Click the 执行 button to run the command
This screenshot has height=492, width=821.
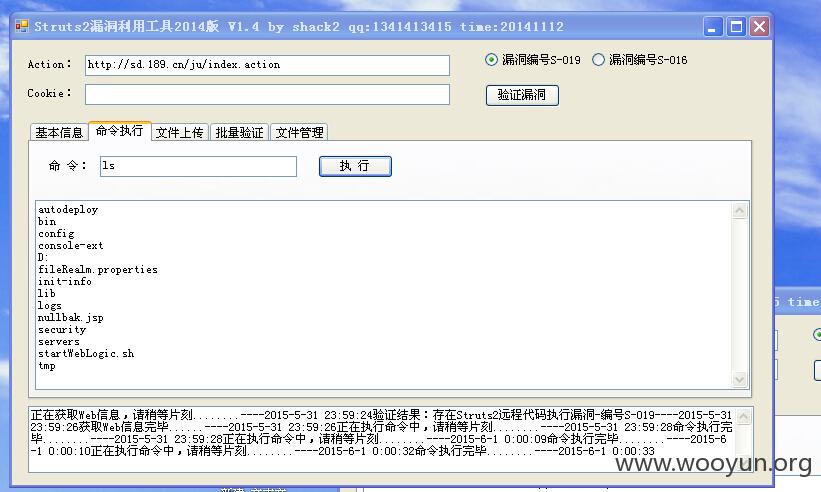point(355,166)
